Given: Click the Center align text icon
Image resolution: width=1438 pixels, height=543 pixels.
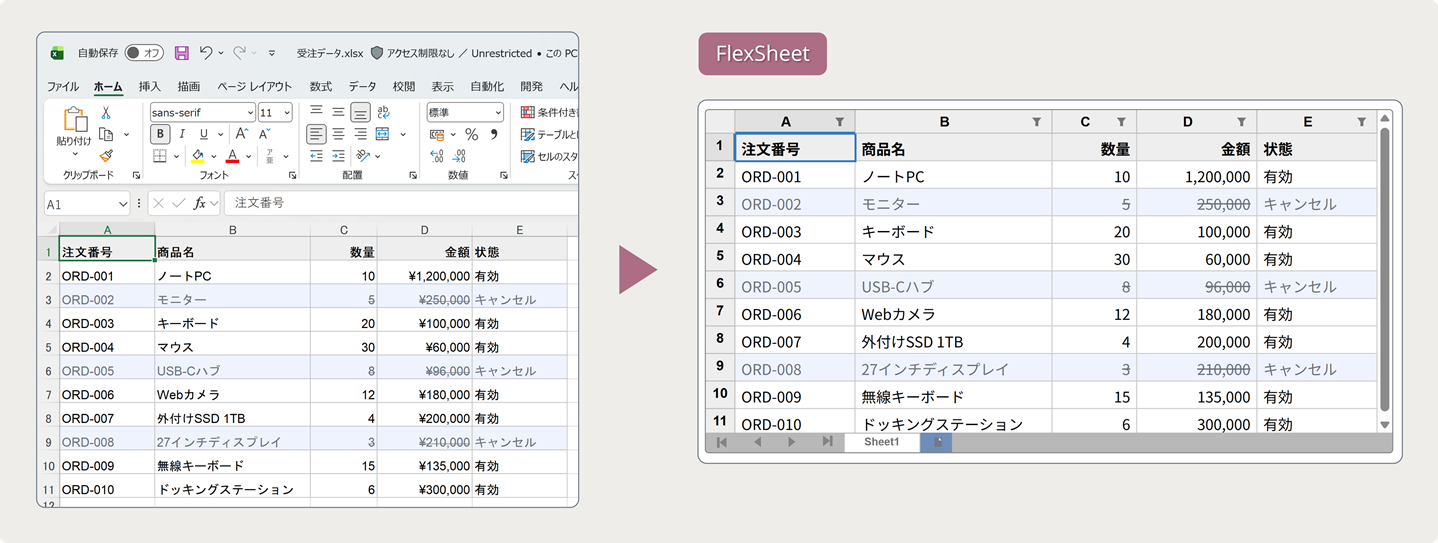Looking at the screenshot, I should click(338, 134).
